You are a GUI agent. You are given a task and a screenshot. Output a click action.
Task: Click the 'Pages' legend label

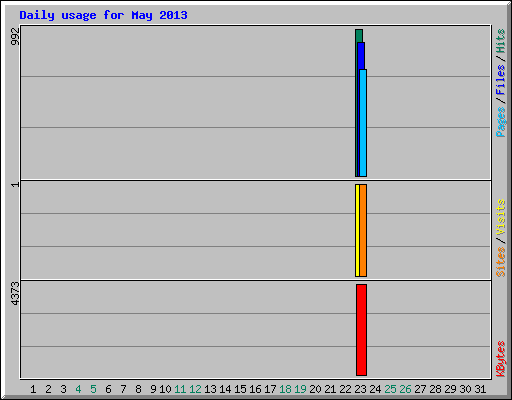tap(500, 122)
